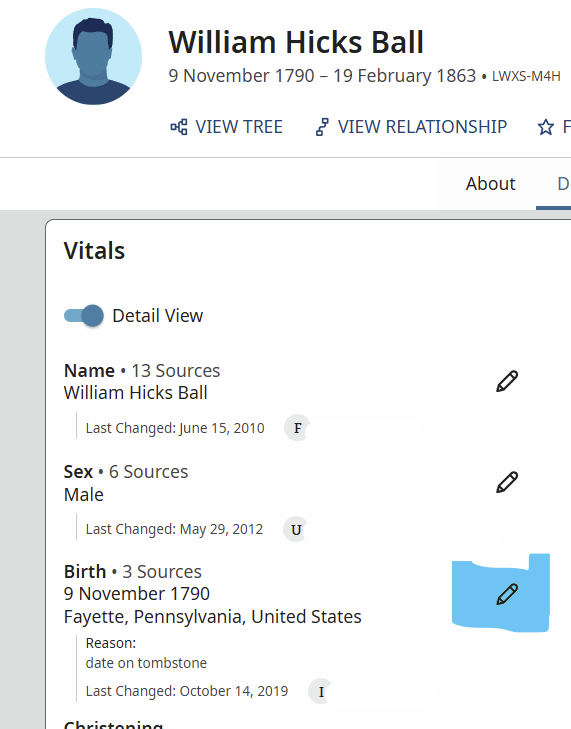
Task: Open the 13 Sources link for Name
Action: [176, 371]
